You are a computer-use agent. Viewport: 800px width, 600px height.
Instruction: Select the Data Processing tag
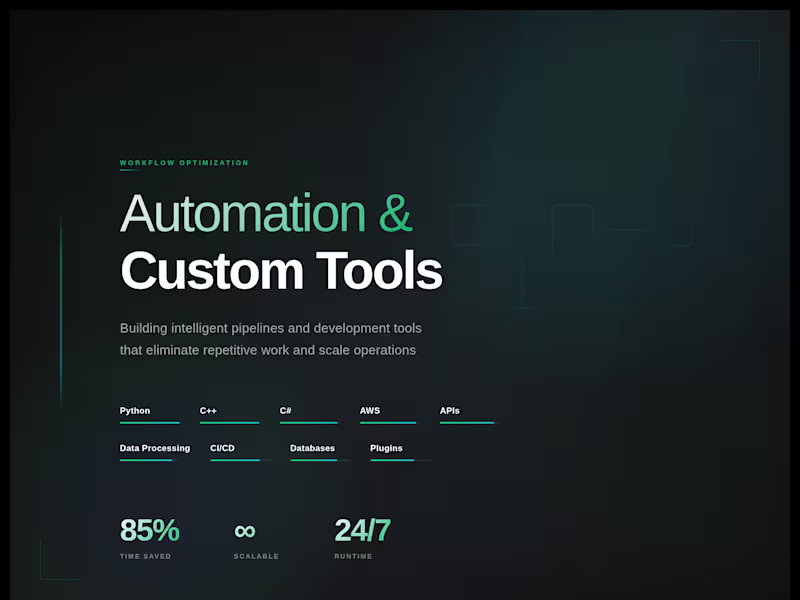click(154, 448)
